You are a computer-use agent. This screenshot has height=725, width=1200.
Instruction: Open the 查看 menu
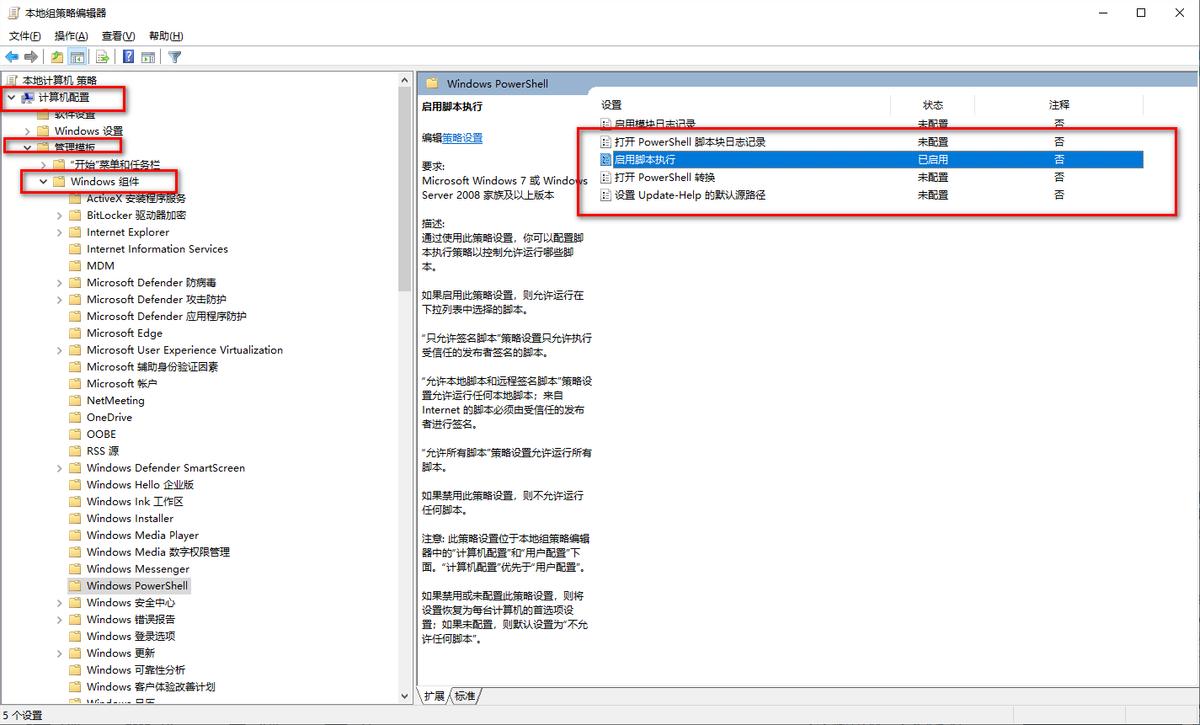click(116, 35)
